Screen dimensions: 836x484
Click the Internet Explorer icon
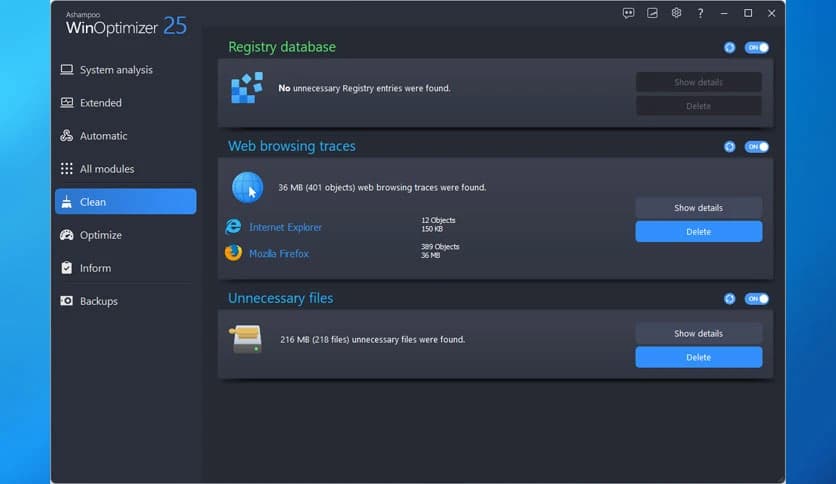pos(233,227)
